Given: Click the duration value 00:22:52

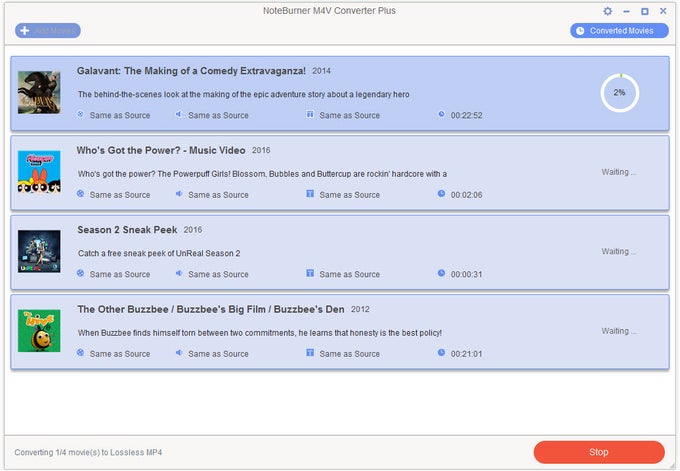Looking at the screenshot, I should tap(467, 115).
